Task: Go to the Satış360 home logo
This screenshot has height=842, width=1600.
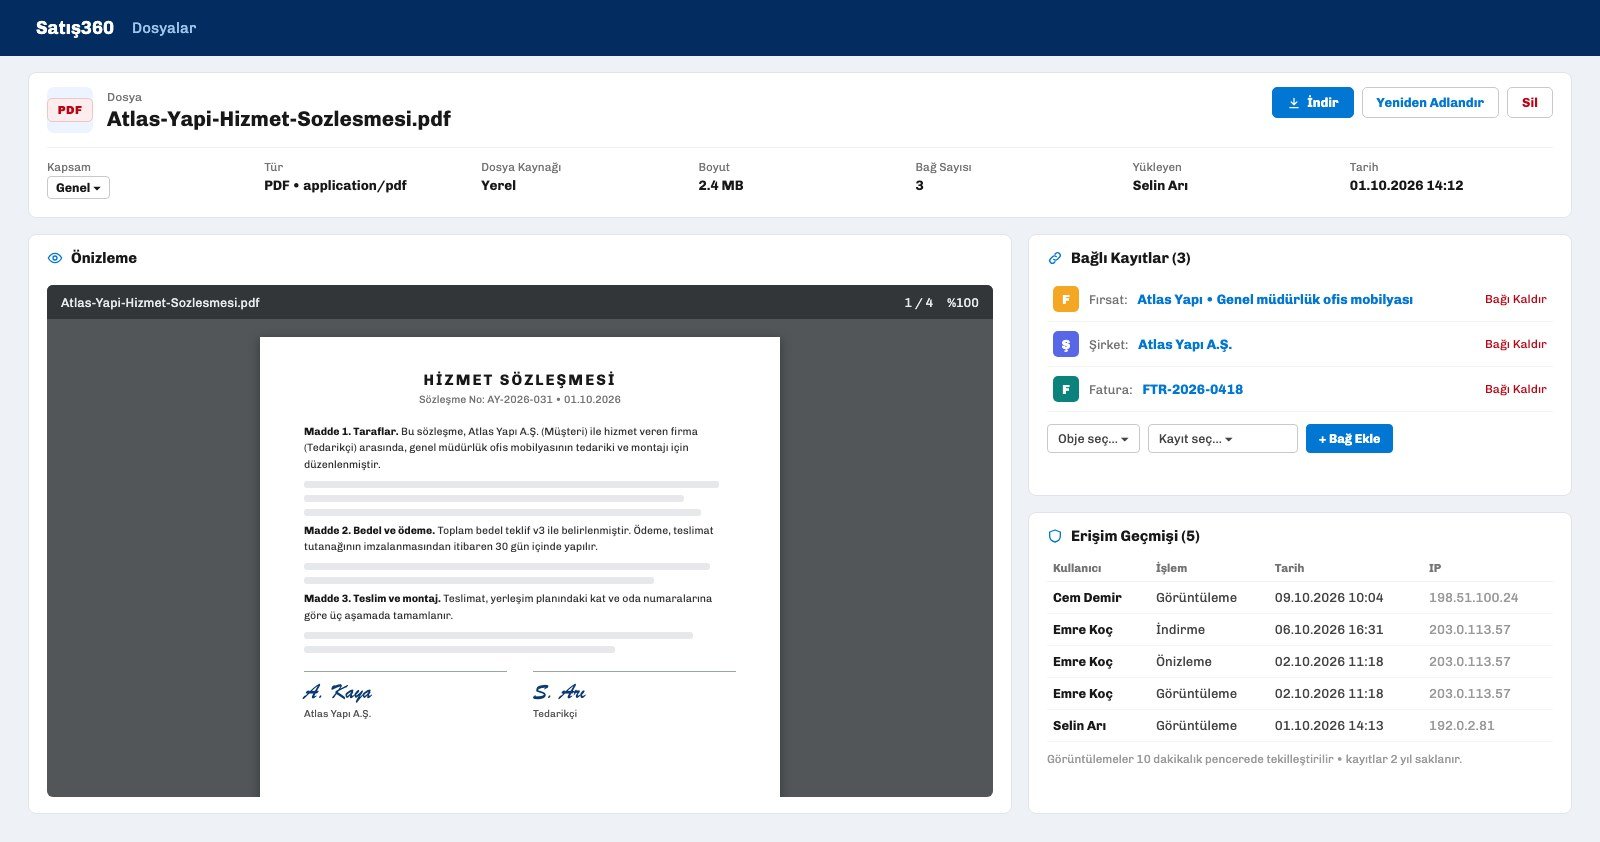Action: pos(75,28)
